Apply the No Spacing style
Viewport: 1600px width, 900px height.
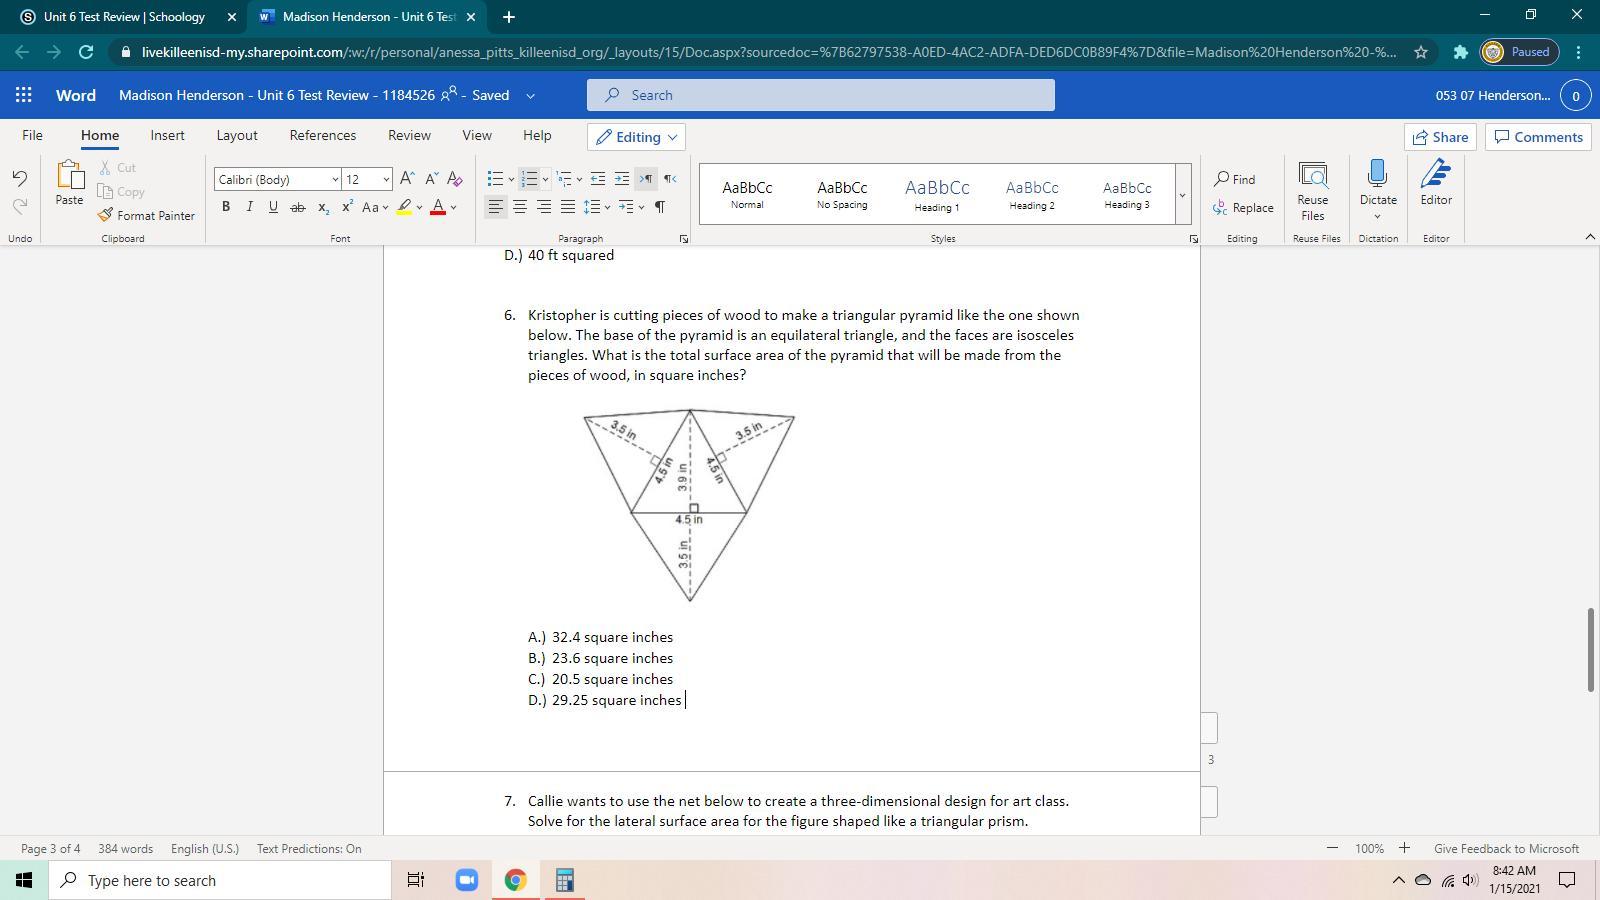point(842,194)
